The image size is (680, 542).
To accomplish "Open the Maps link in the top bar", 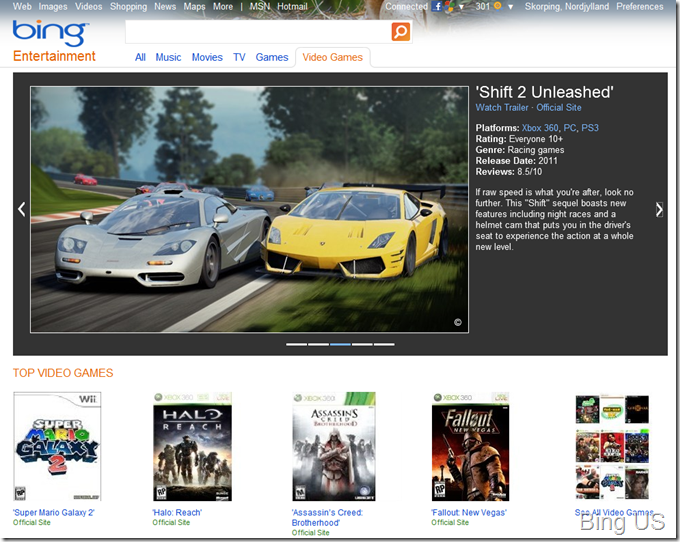I will point(194,7).
